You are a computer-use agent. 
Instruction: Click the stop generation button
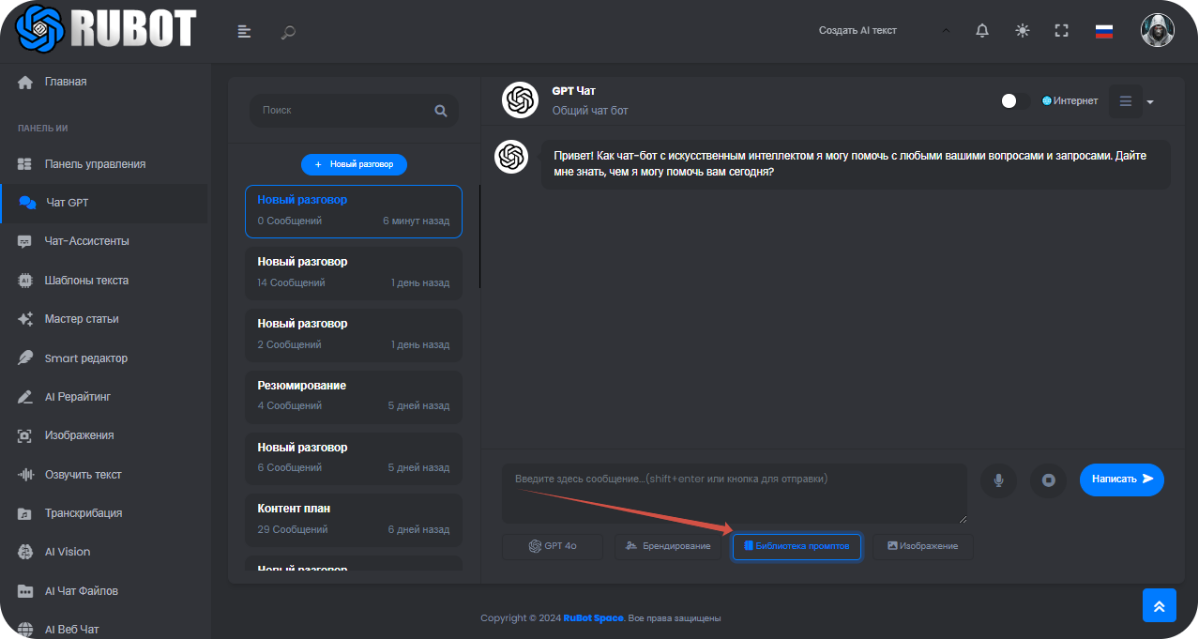pyautogui.click(x=1048, y=480)
